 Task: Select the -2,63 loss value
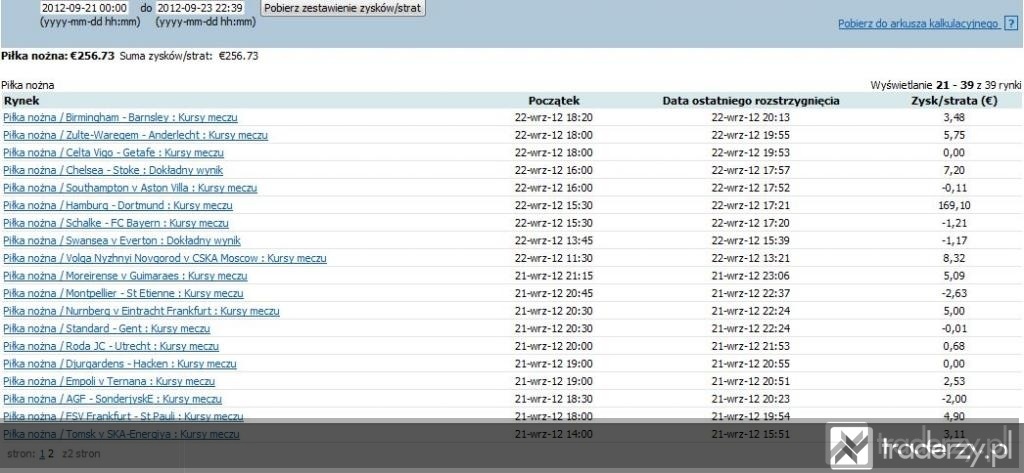(x=954, y=294)
